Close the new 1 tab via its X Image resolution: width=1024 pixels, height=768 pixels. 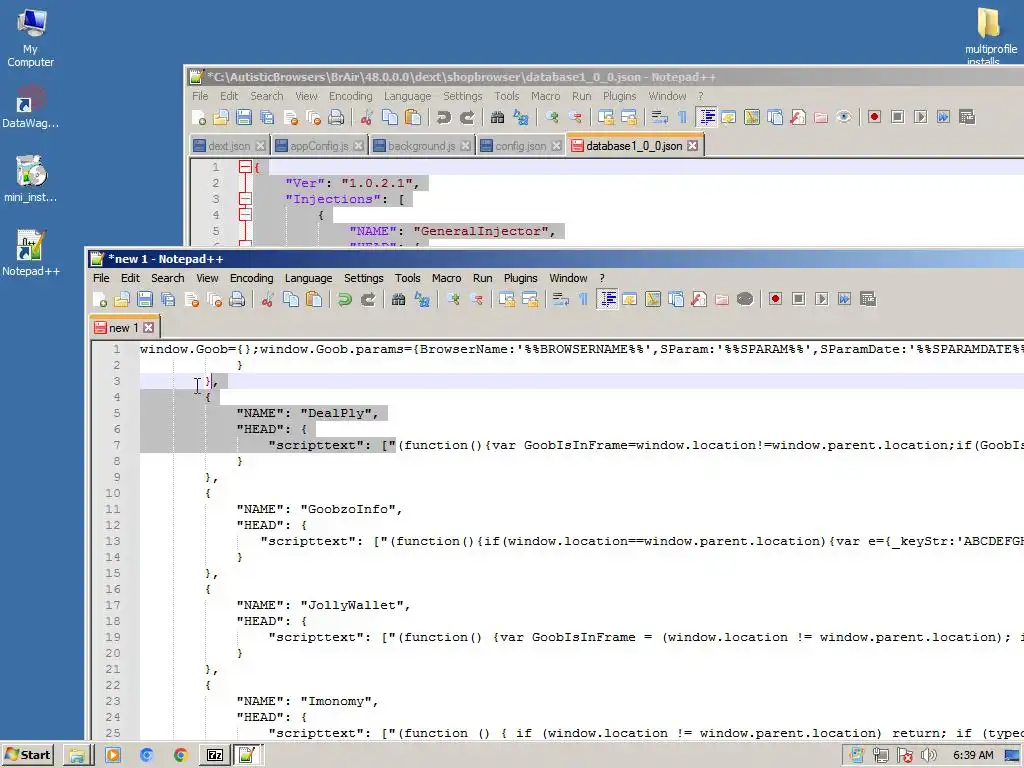click(148, 327)
